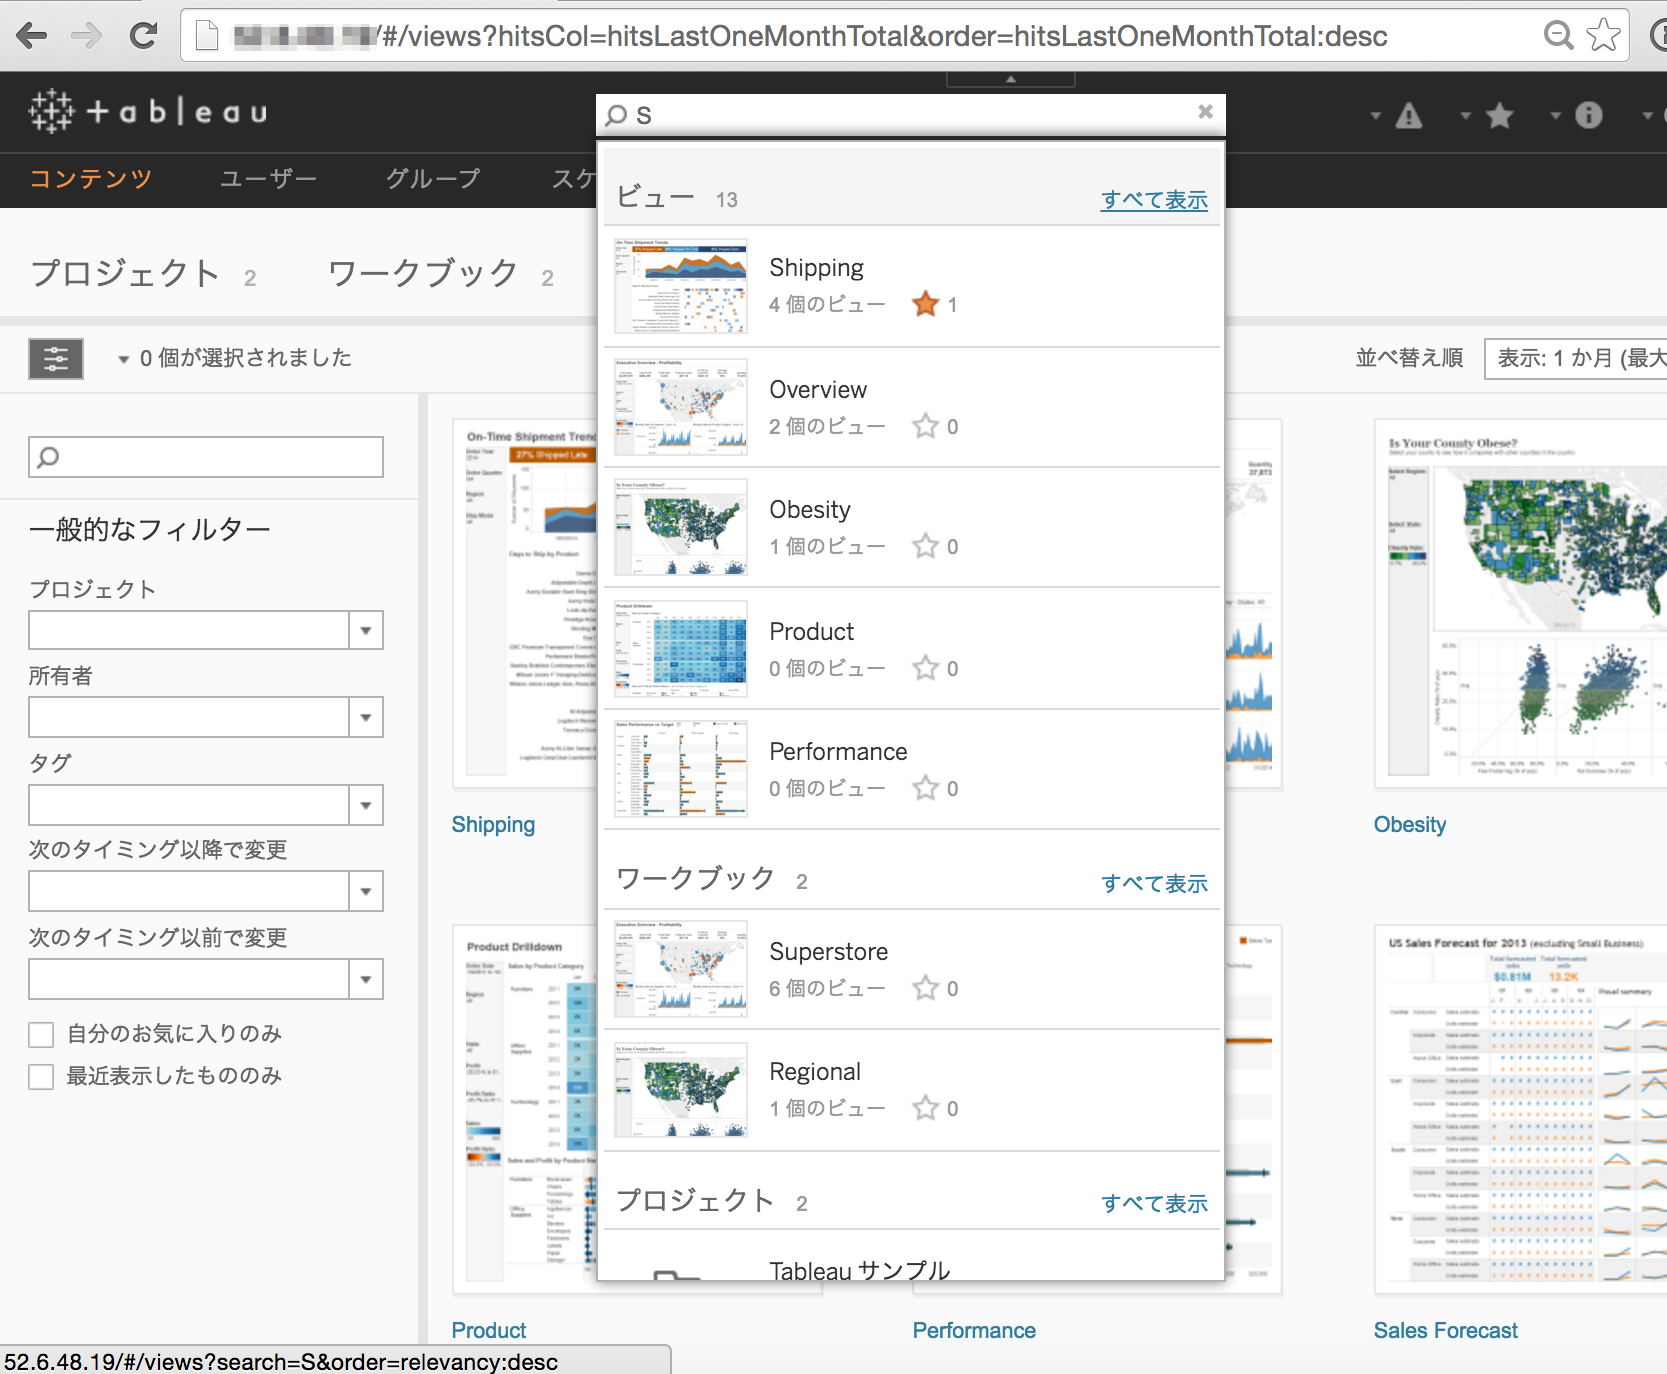
Task: Click the browser back arrow
Action: click(x=33, y=35)
